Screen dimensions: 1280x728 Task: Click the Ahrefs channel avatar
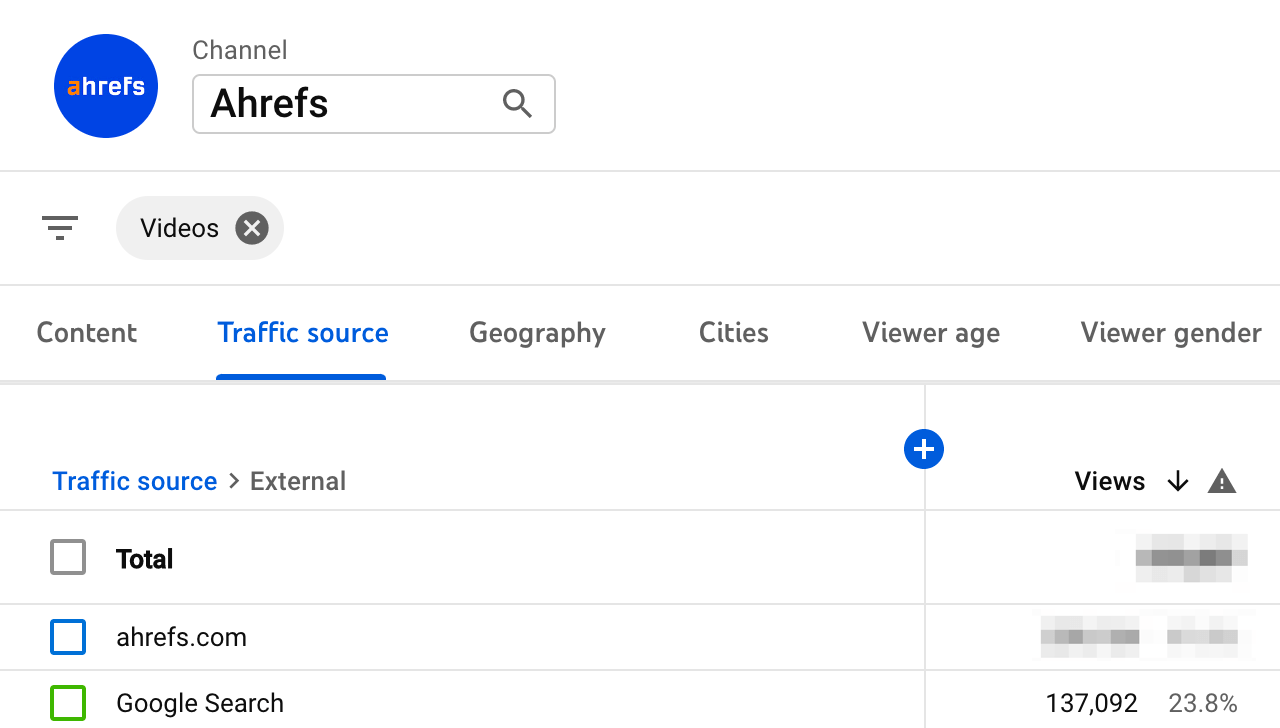[x=105, y=85]
